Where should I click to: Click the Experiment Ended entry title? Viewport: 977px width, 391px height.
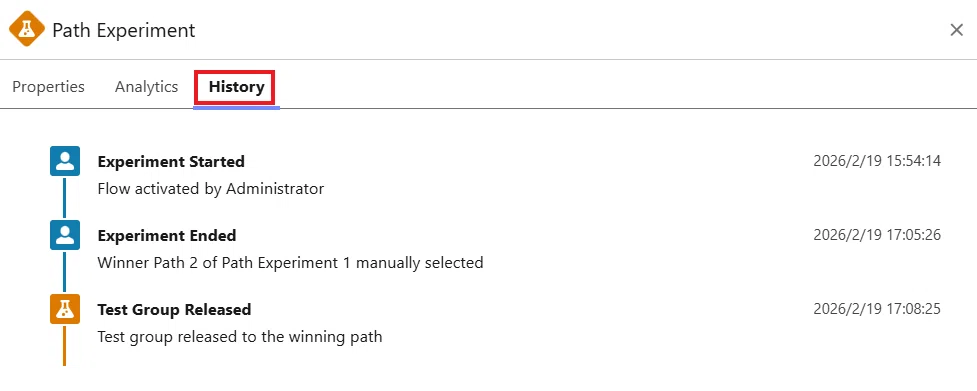click(x=167, y=236)
